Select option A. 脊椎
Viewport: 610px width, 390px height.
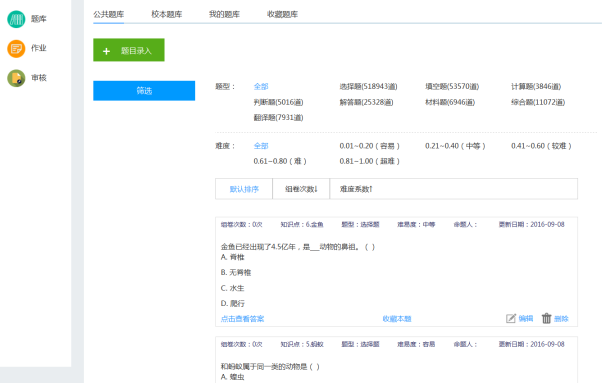pos(232,257)
